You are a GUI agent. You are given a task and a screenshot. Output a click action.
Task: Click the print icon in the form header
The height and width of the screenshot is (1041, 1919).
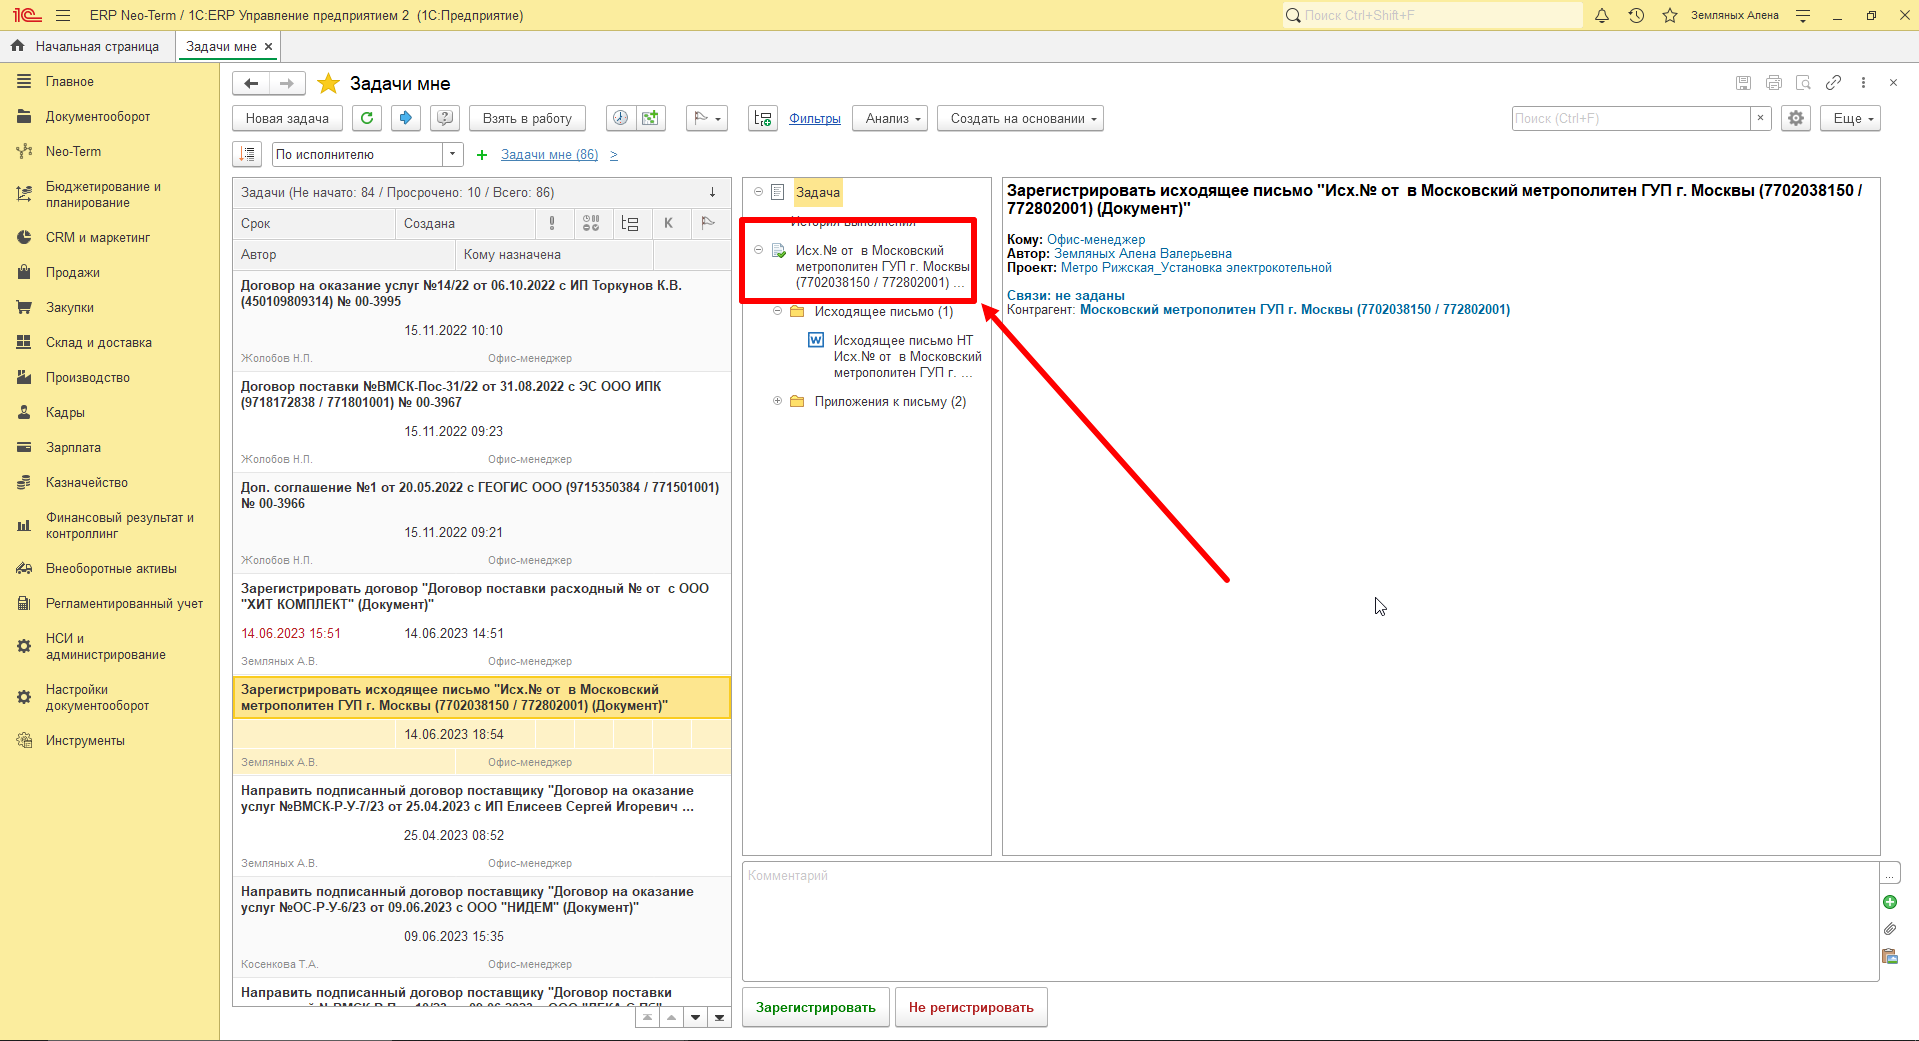1774,83
